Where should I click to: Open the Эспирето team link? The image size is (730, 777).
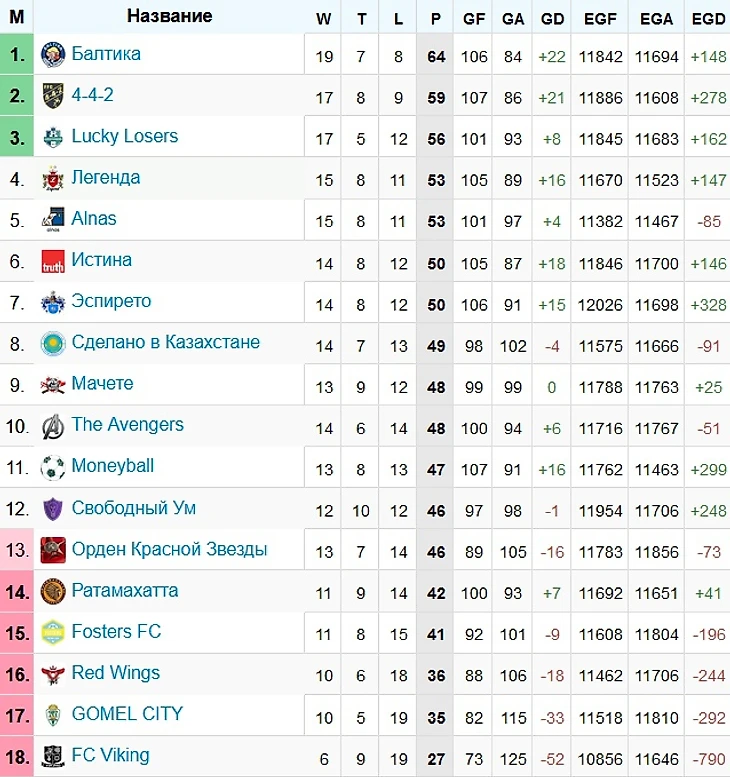click(x=111, y=301)
